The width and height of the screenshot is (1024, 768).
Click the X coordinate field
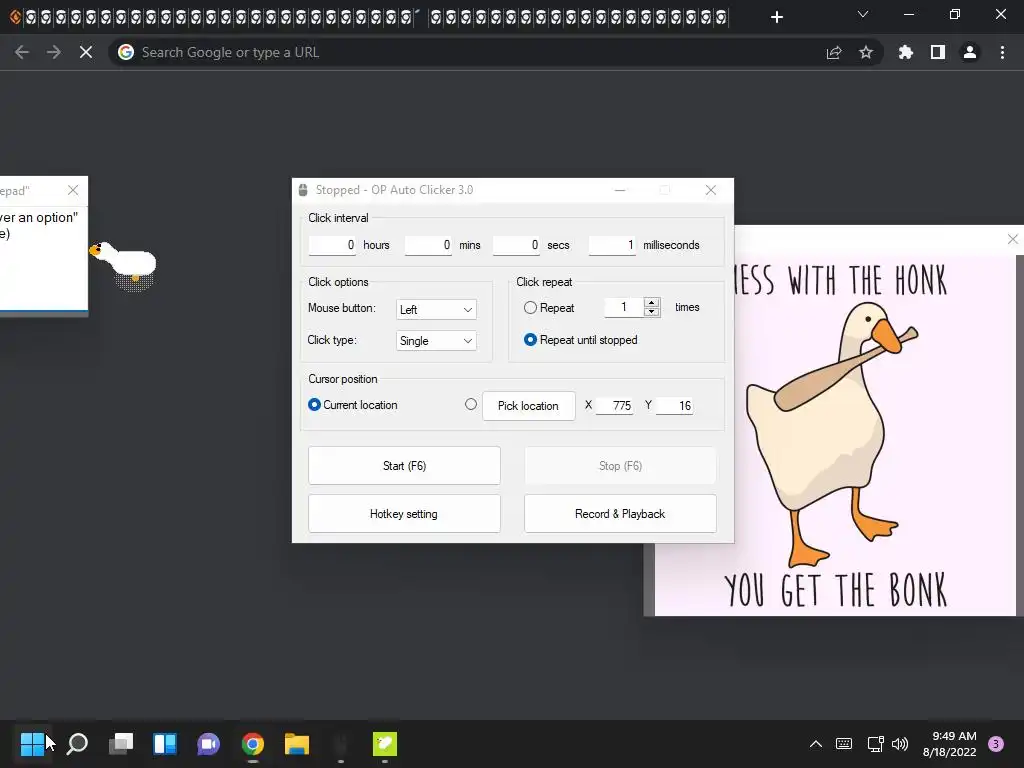pos(615,406)
